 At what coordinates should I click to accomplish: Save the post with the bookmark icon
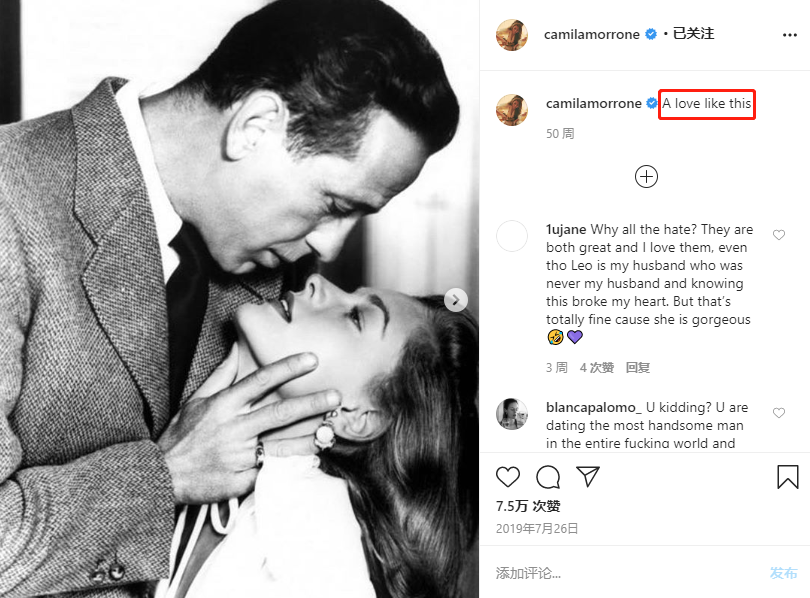[x=788, y=477]
